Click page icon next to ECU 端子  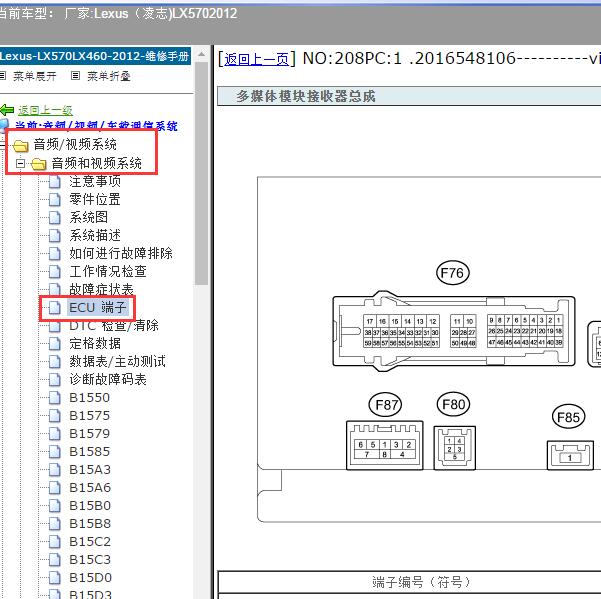[x=55, y=308]
